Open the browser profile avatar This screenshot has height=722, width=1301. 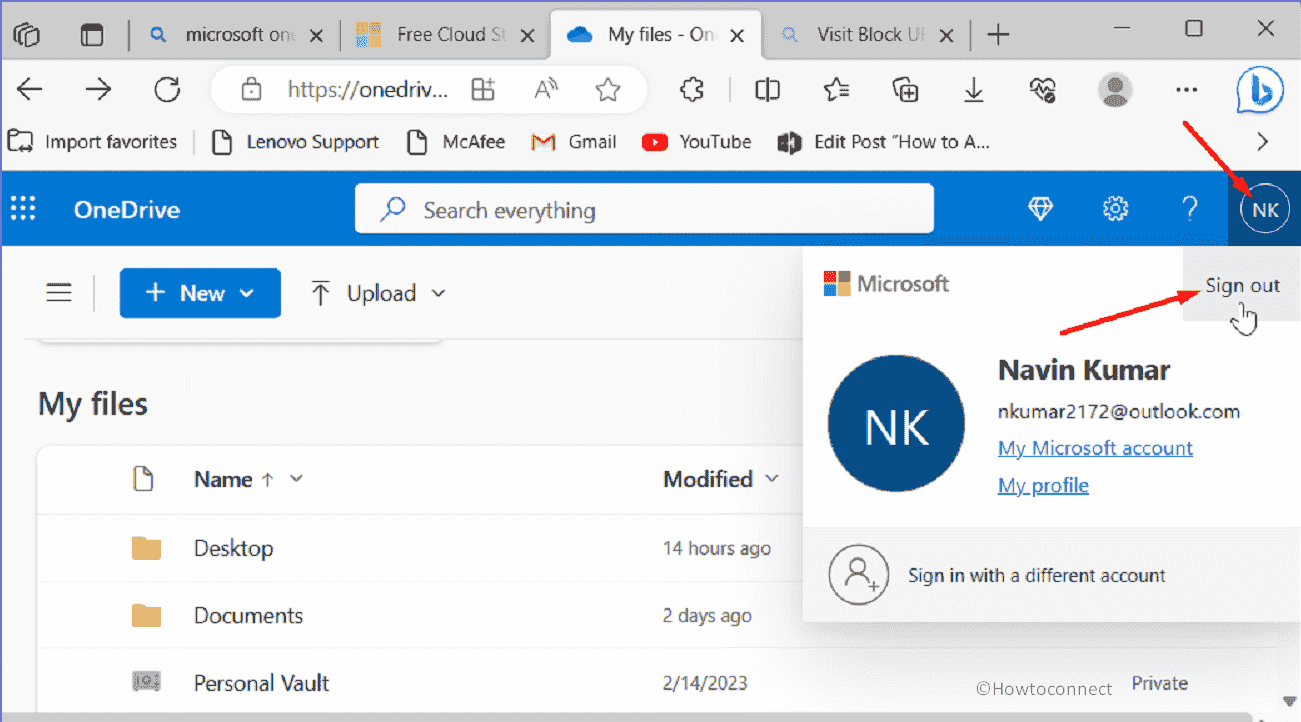pyautogui.click(x=1115, y=90)
